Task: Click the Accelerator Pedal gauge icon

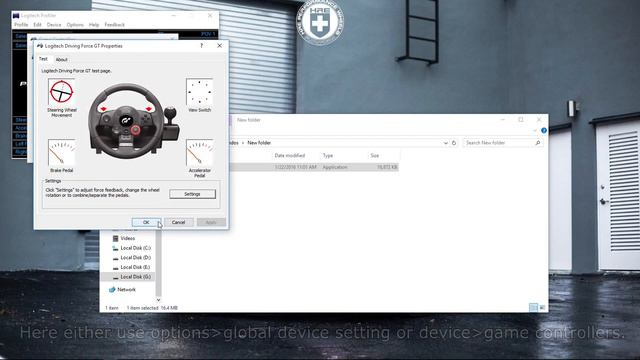Action: [x=199, y=152]
